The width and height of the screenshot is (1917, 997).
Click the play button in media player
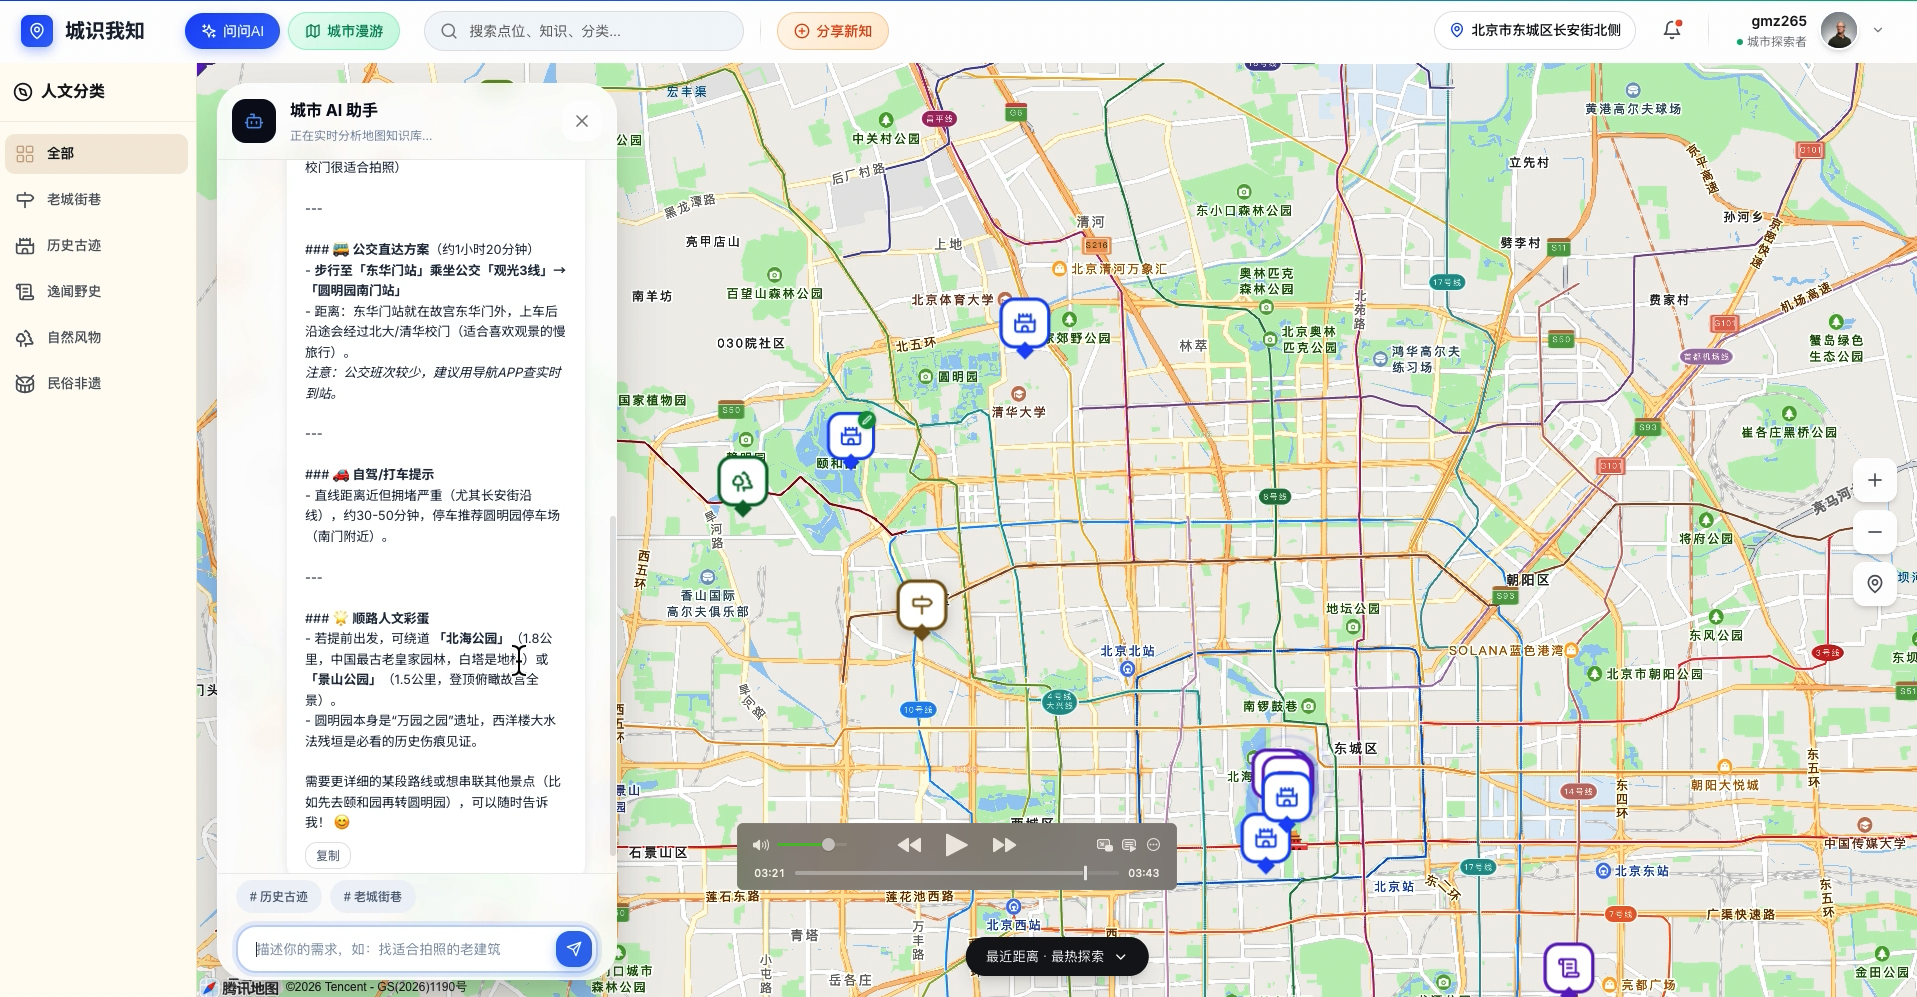956,845
